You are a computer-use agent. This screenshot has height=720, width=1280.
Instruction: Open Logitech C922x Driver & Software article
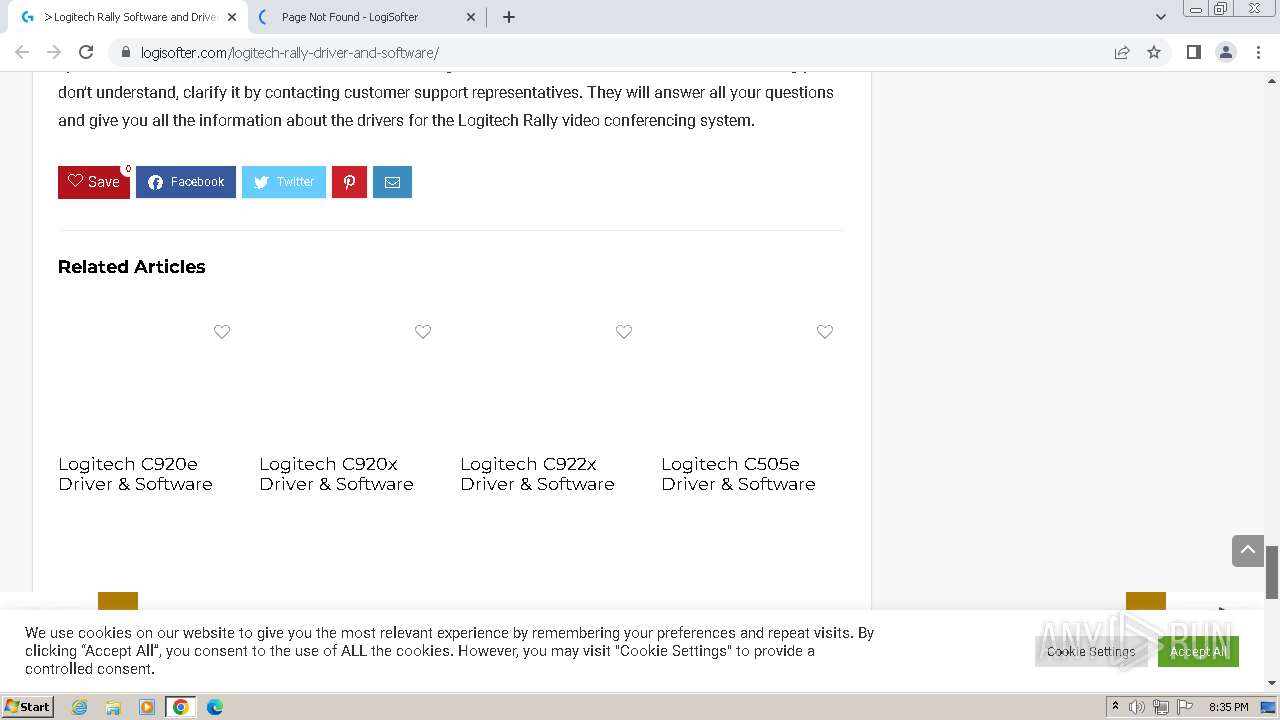coord(537,474)
